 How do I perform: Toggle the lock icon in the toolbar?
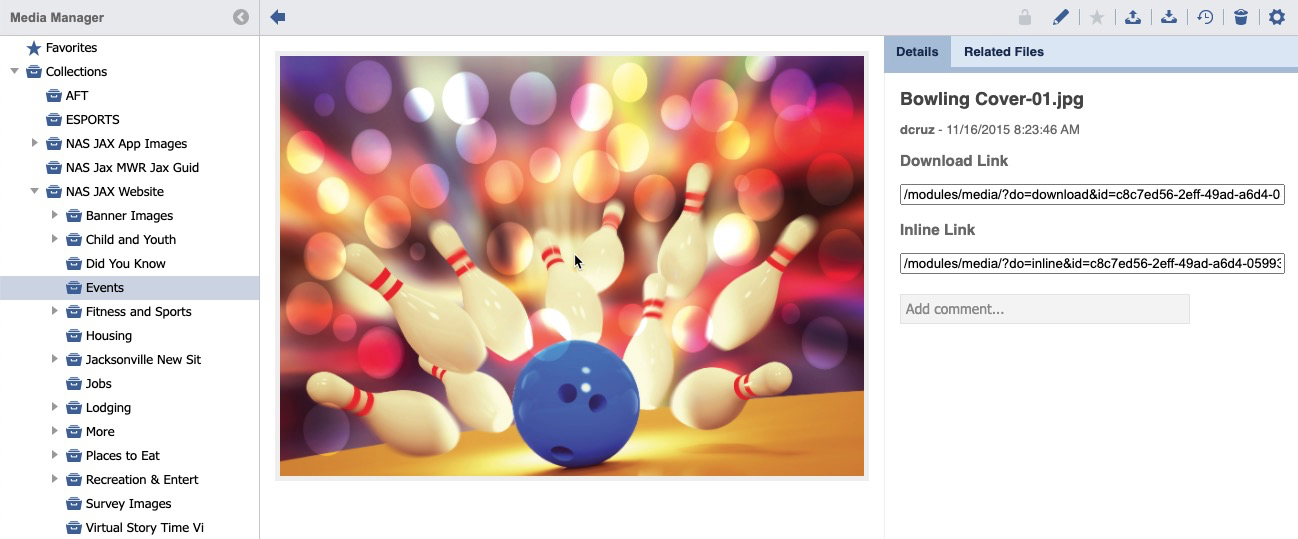tap(1024, 17)
